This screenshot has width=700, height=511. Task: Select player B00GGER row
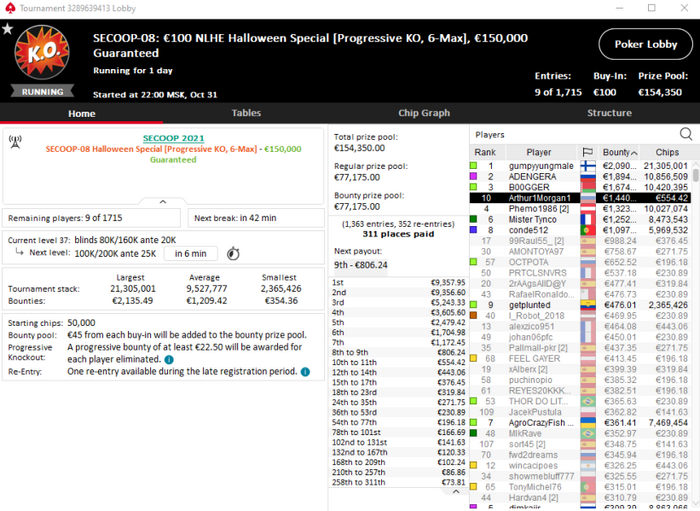(x=580, y=187)
